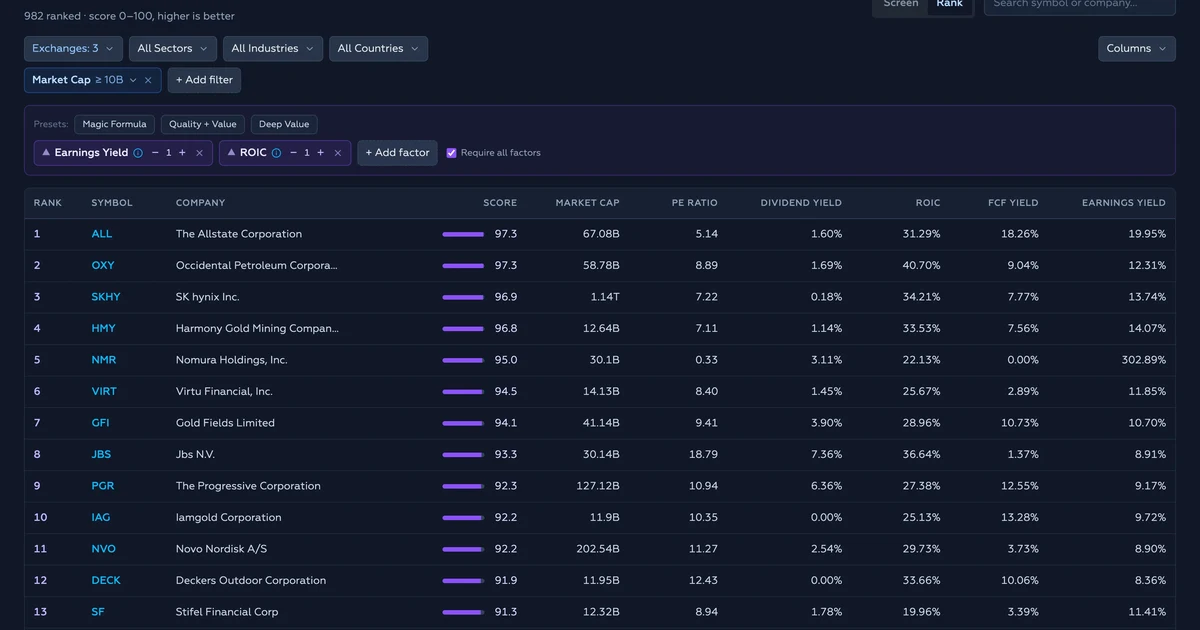The height and width of the screenshot is (630, 1200).
Task: Apply the Magic Formula preset
Action: click(x=115, y=124)
